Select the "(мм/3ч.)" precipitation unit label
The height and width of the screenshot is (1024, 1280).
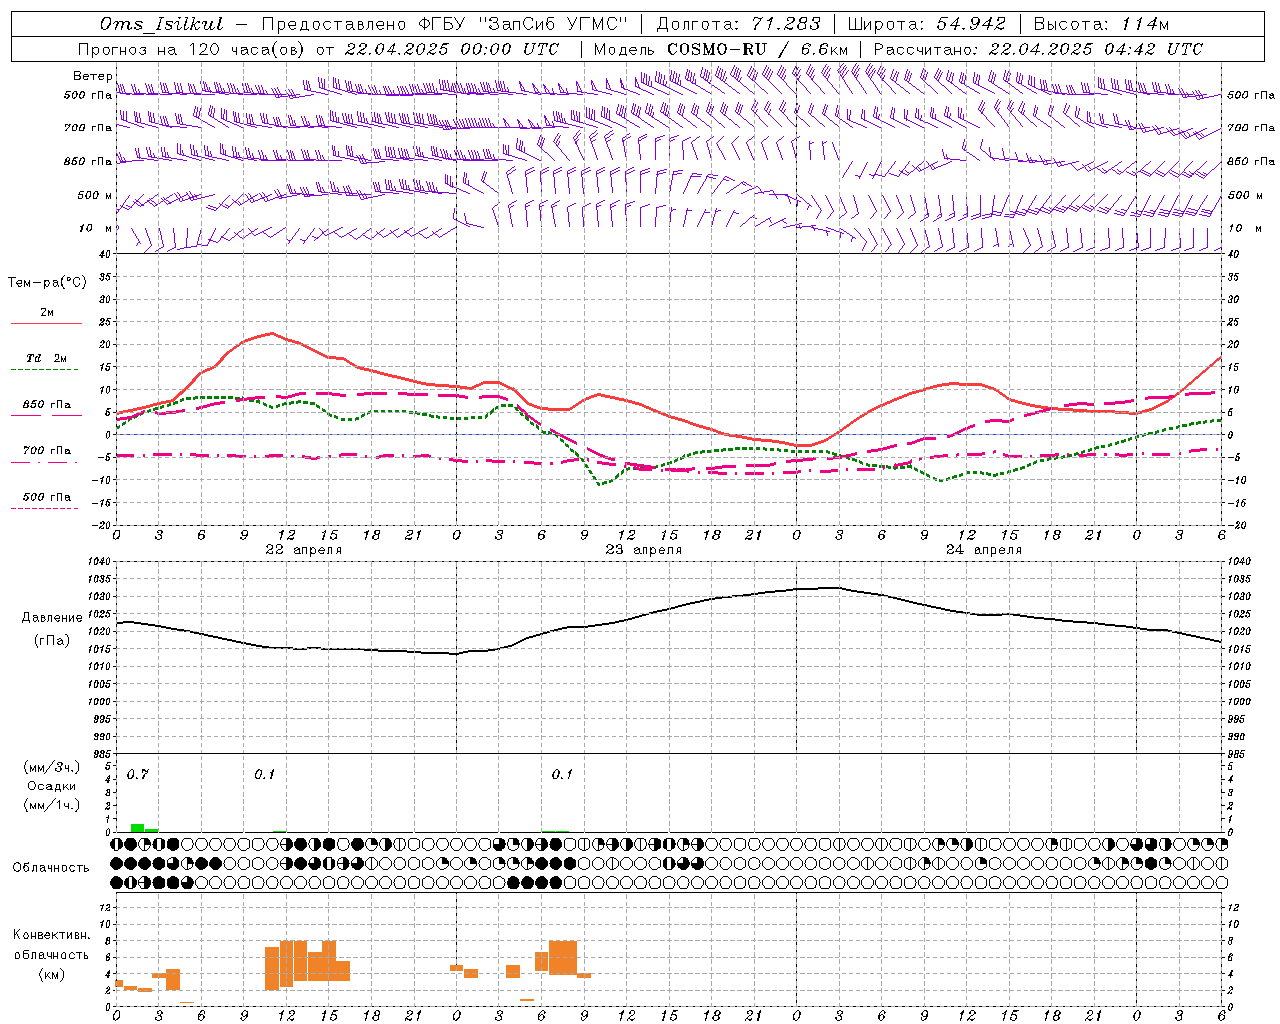(51, 767)
